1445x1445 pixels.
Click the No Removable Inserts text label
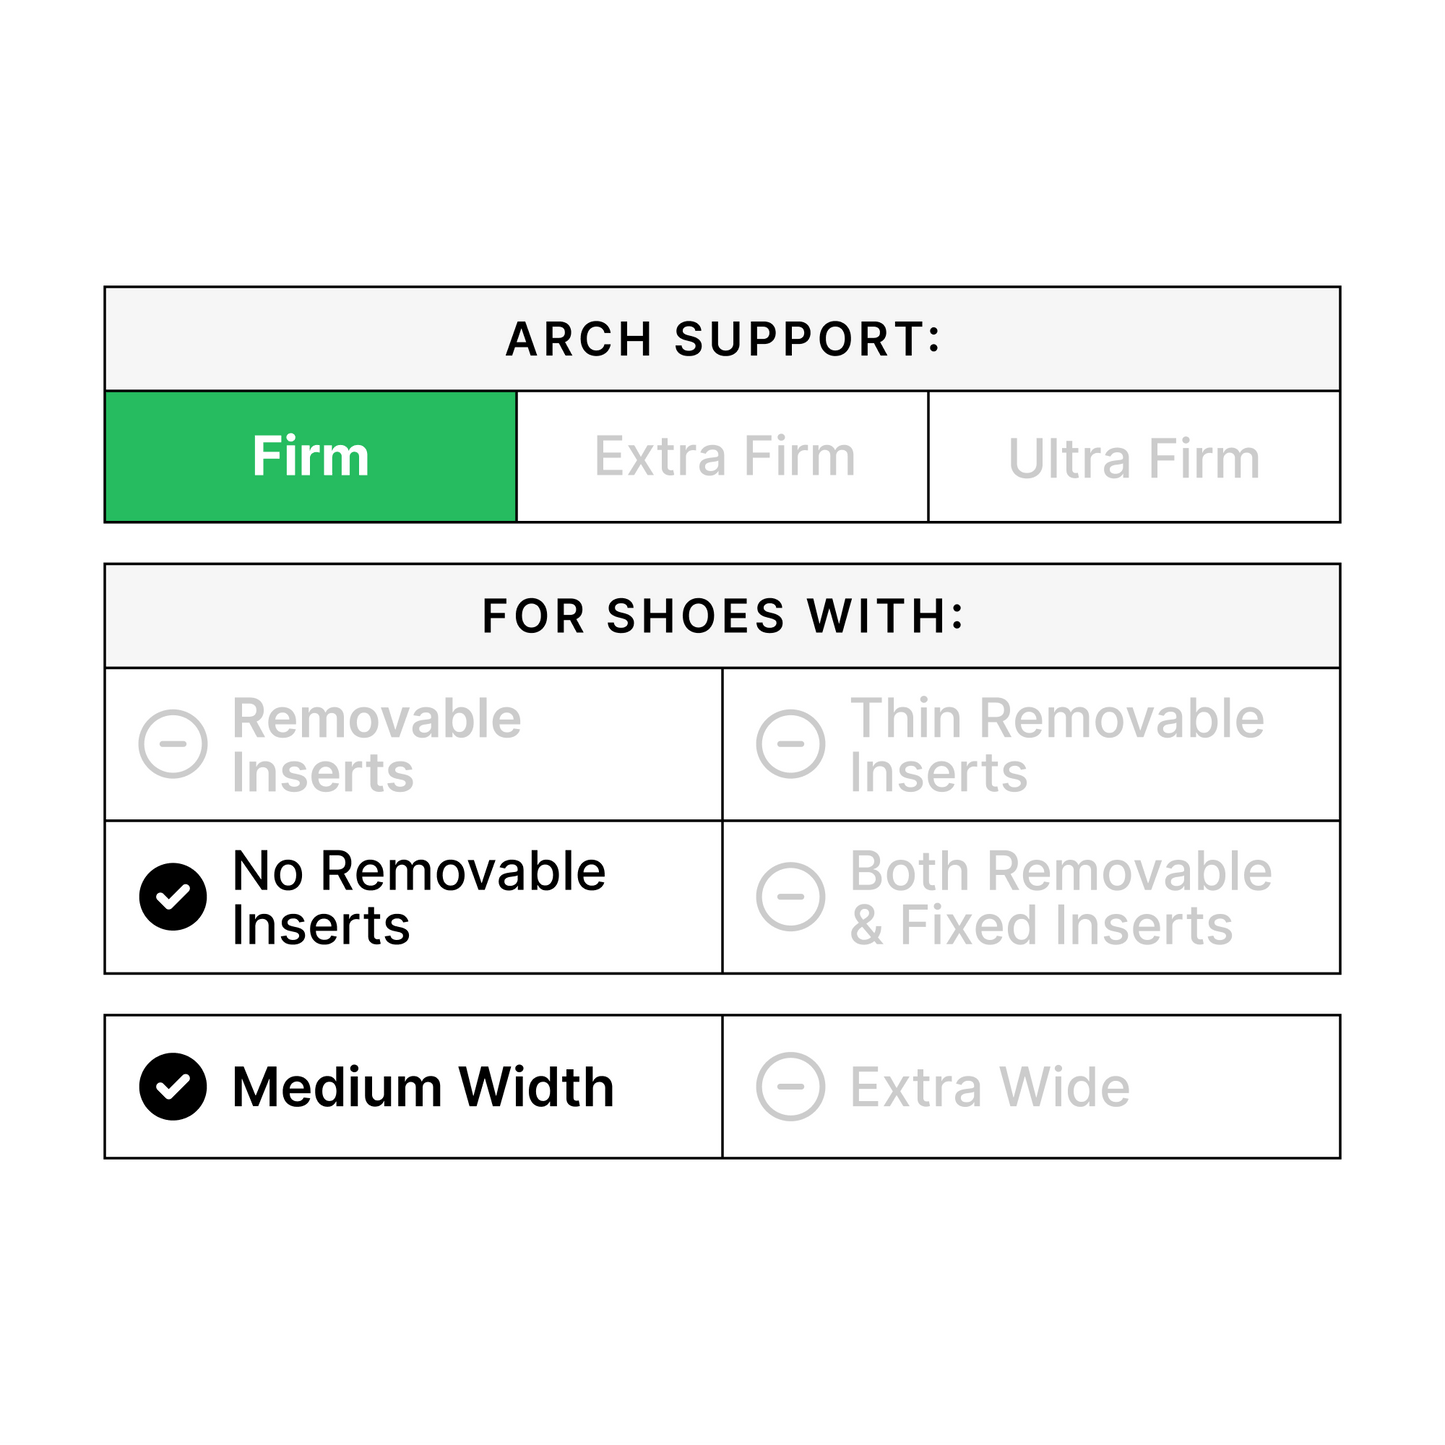pos(418,898)
